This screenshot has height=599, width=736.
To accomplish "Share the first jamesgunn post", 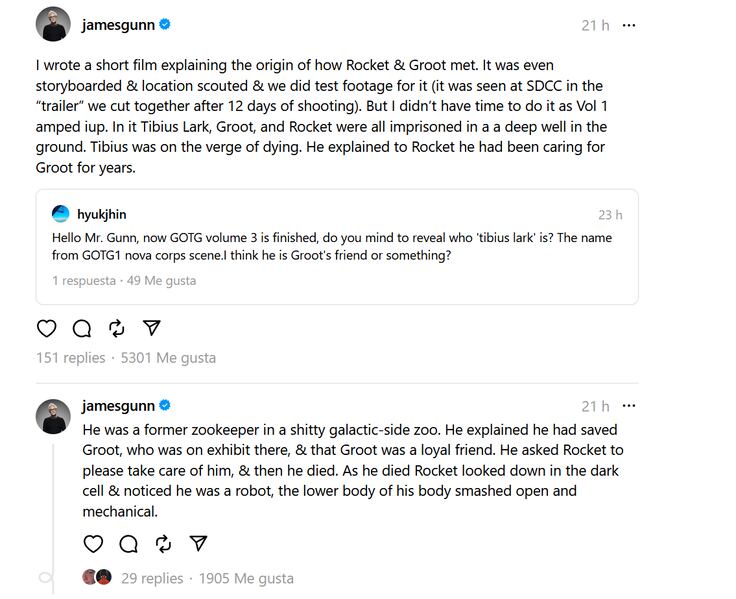I will point(152,328).
